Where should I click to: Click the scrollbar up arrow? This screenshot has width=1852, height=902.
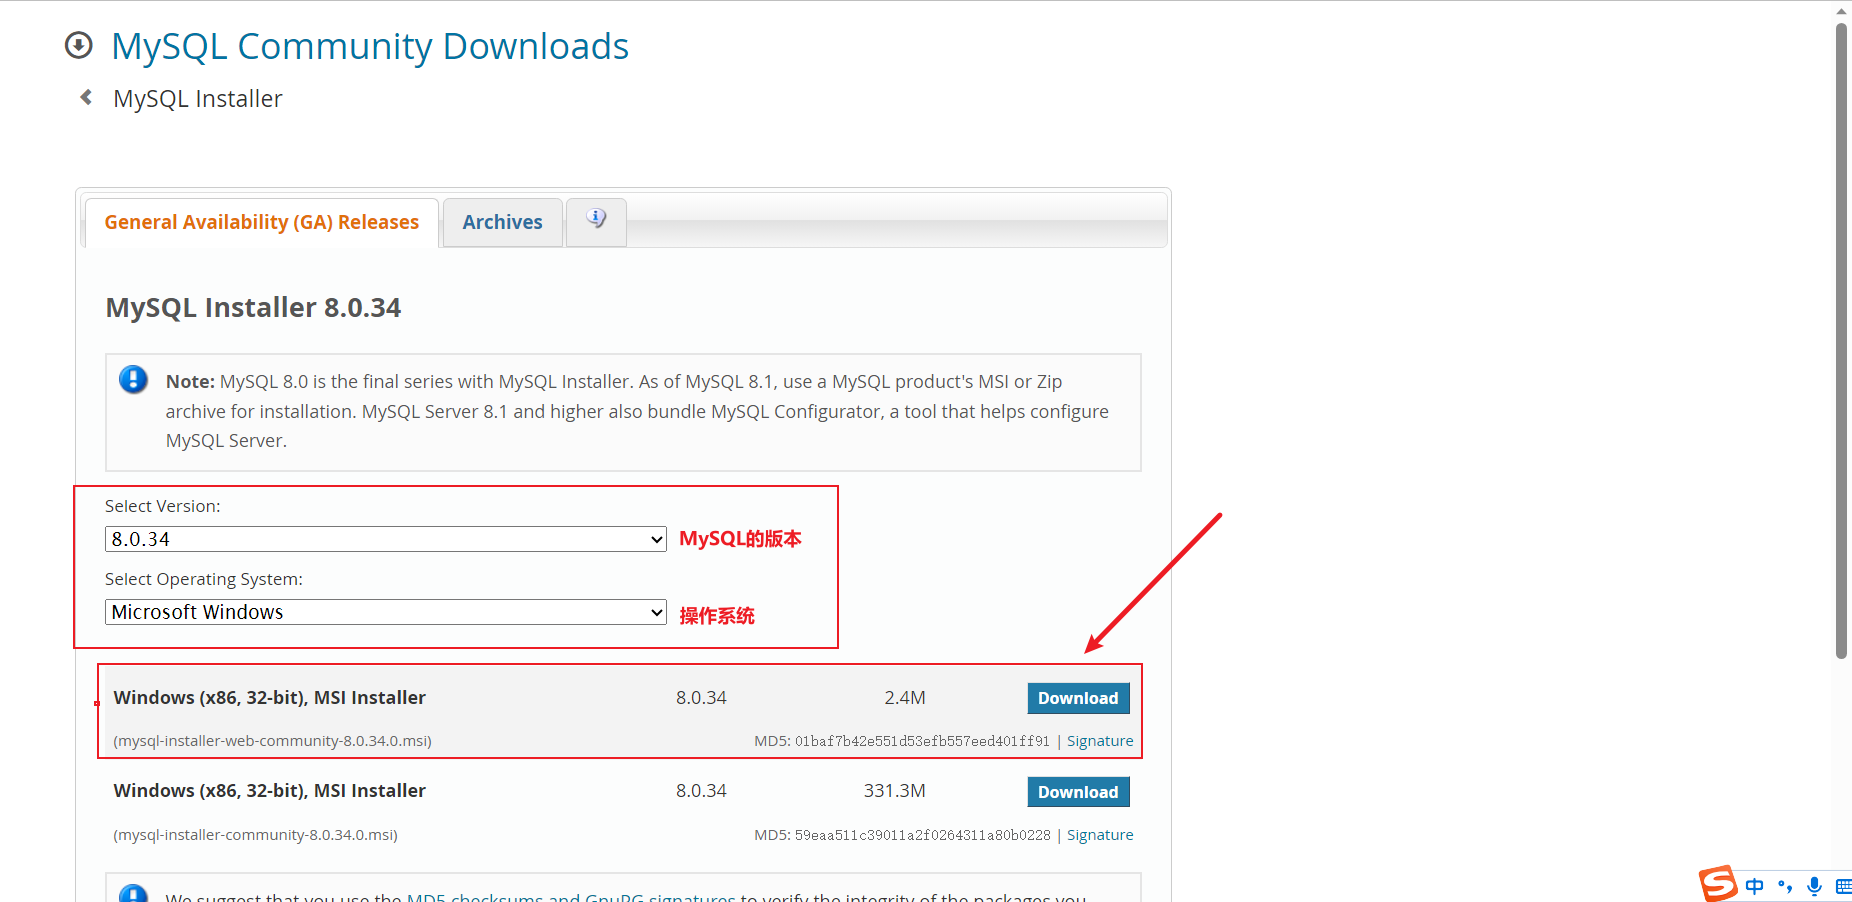(x=1841, y=11)
